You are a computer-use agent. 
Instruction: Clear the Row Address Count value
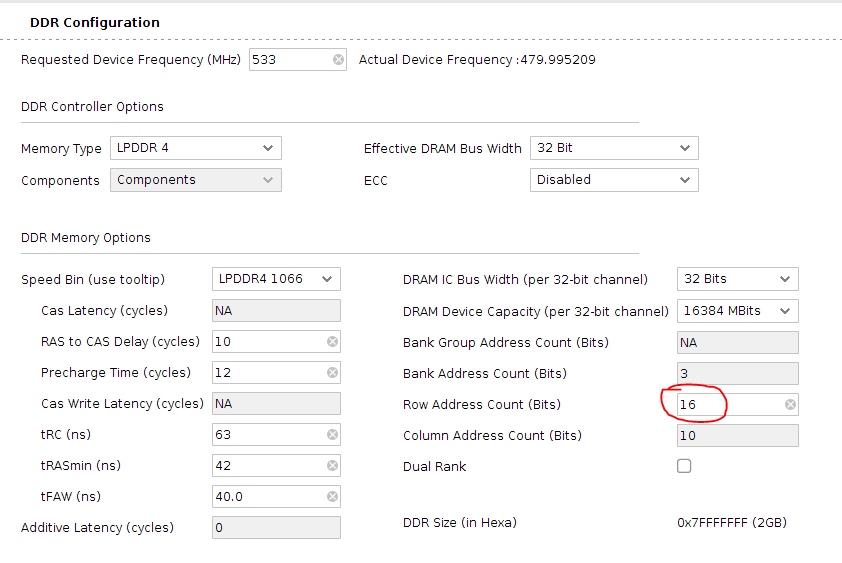pos(790,405)
